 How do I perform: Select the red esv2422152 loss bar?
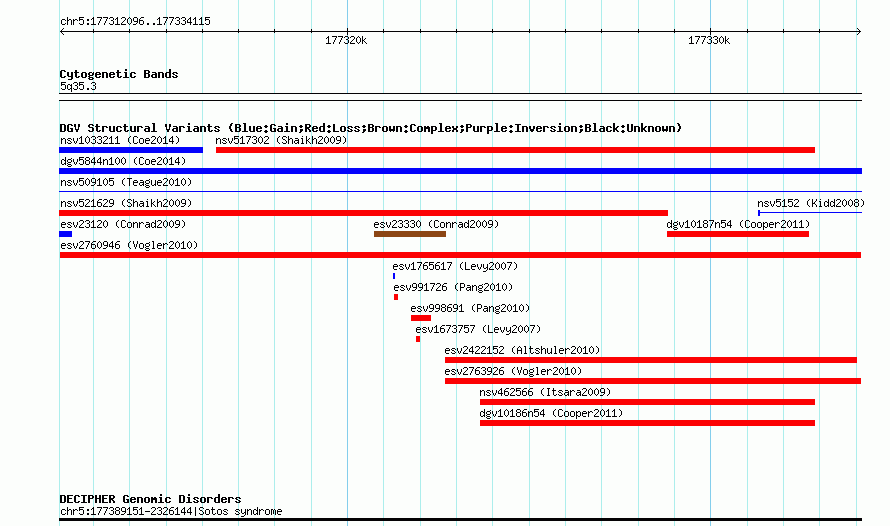[x=651, y=360]
